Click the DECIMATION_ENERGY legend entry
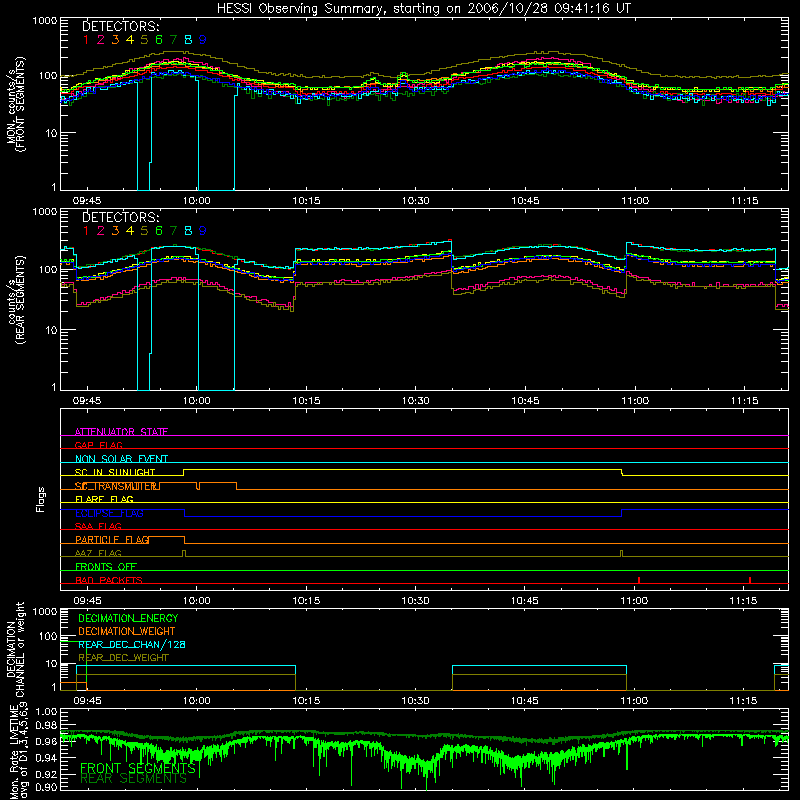This screenshot has width=800, height=800. coord(128,618)
